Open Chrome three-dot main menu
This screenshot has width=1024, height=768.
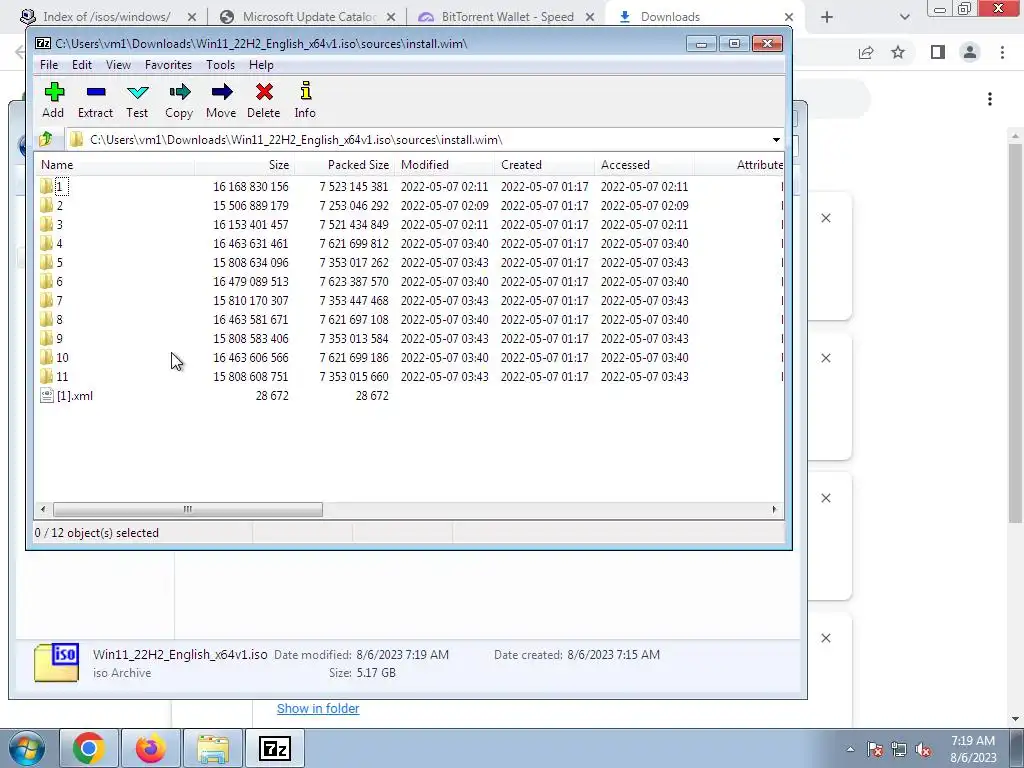point(1002,52)
